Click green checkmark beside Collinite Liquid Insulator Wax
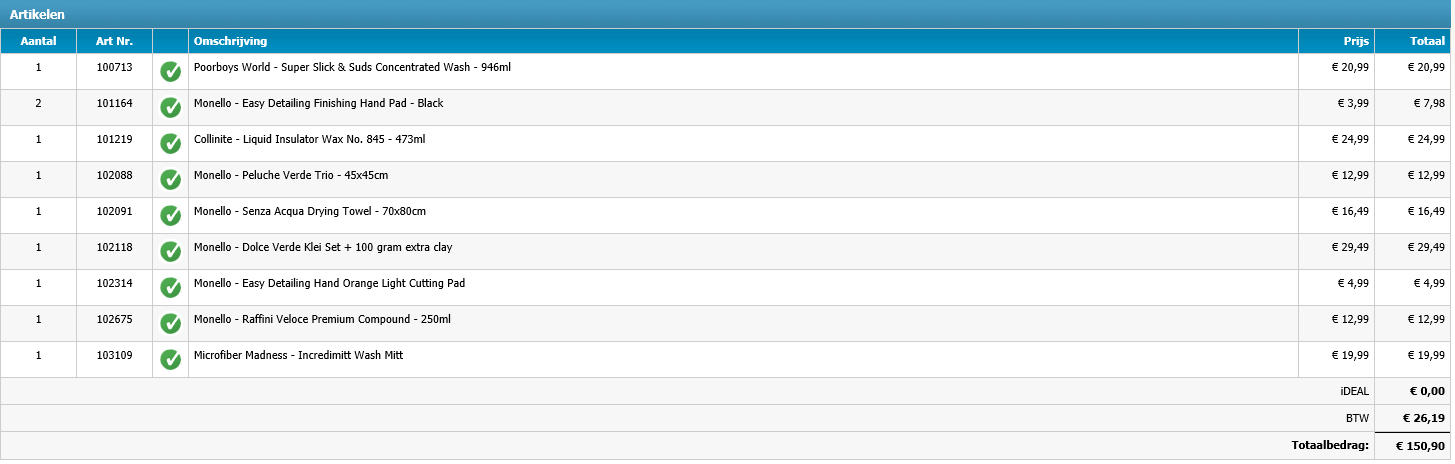The width and height of the screenshot is (1455, 464). (x=170, y=144)
